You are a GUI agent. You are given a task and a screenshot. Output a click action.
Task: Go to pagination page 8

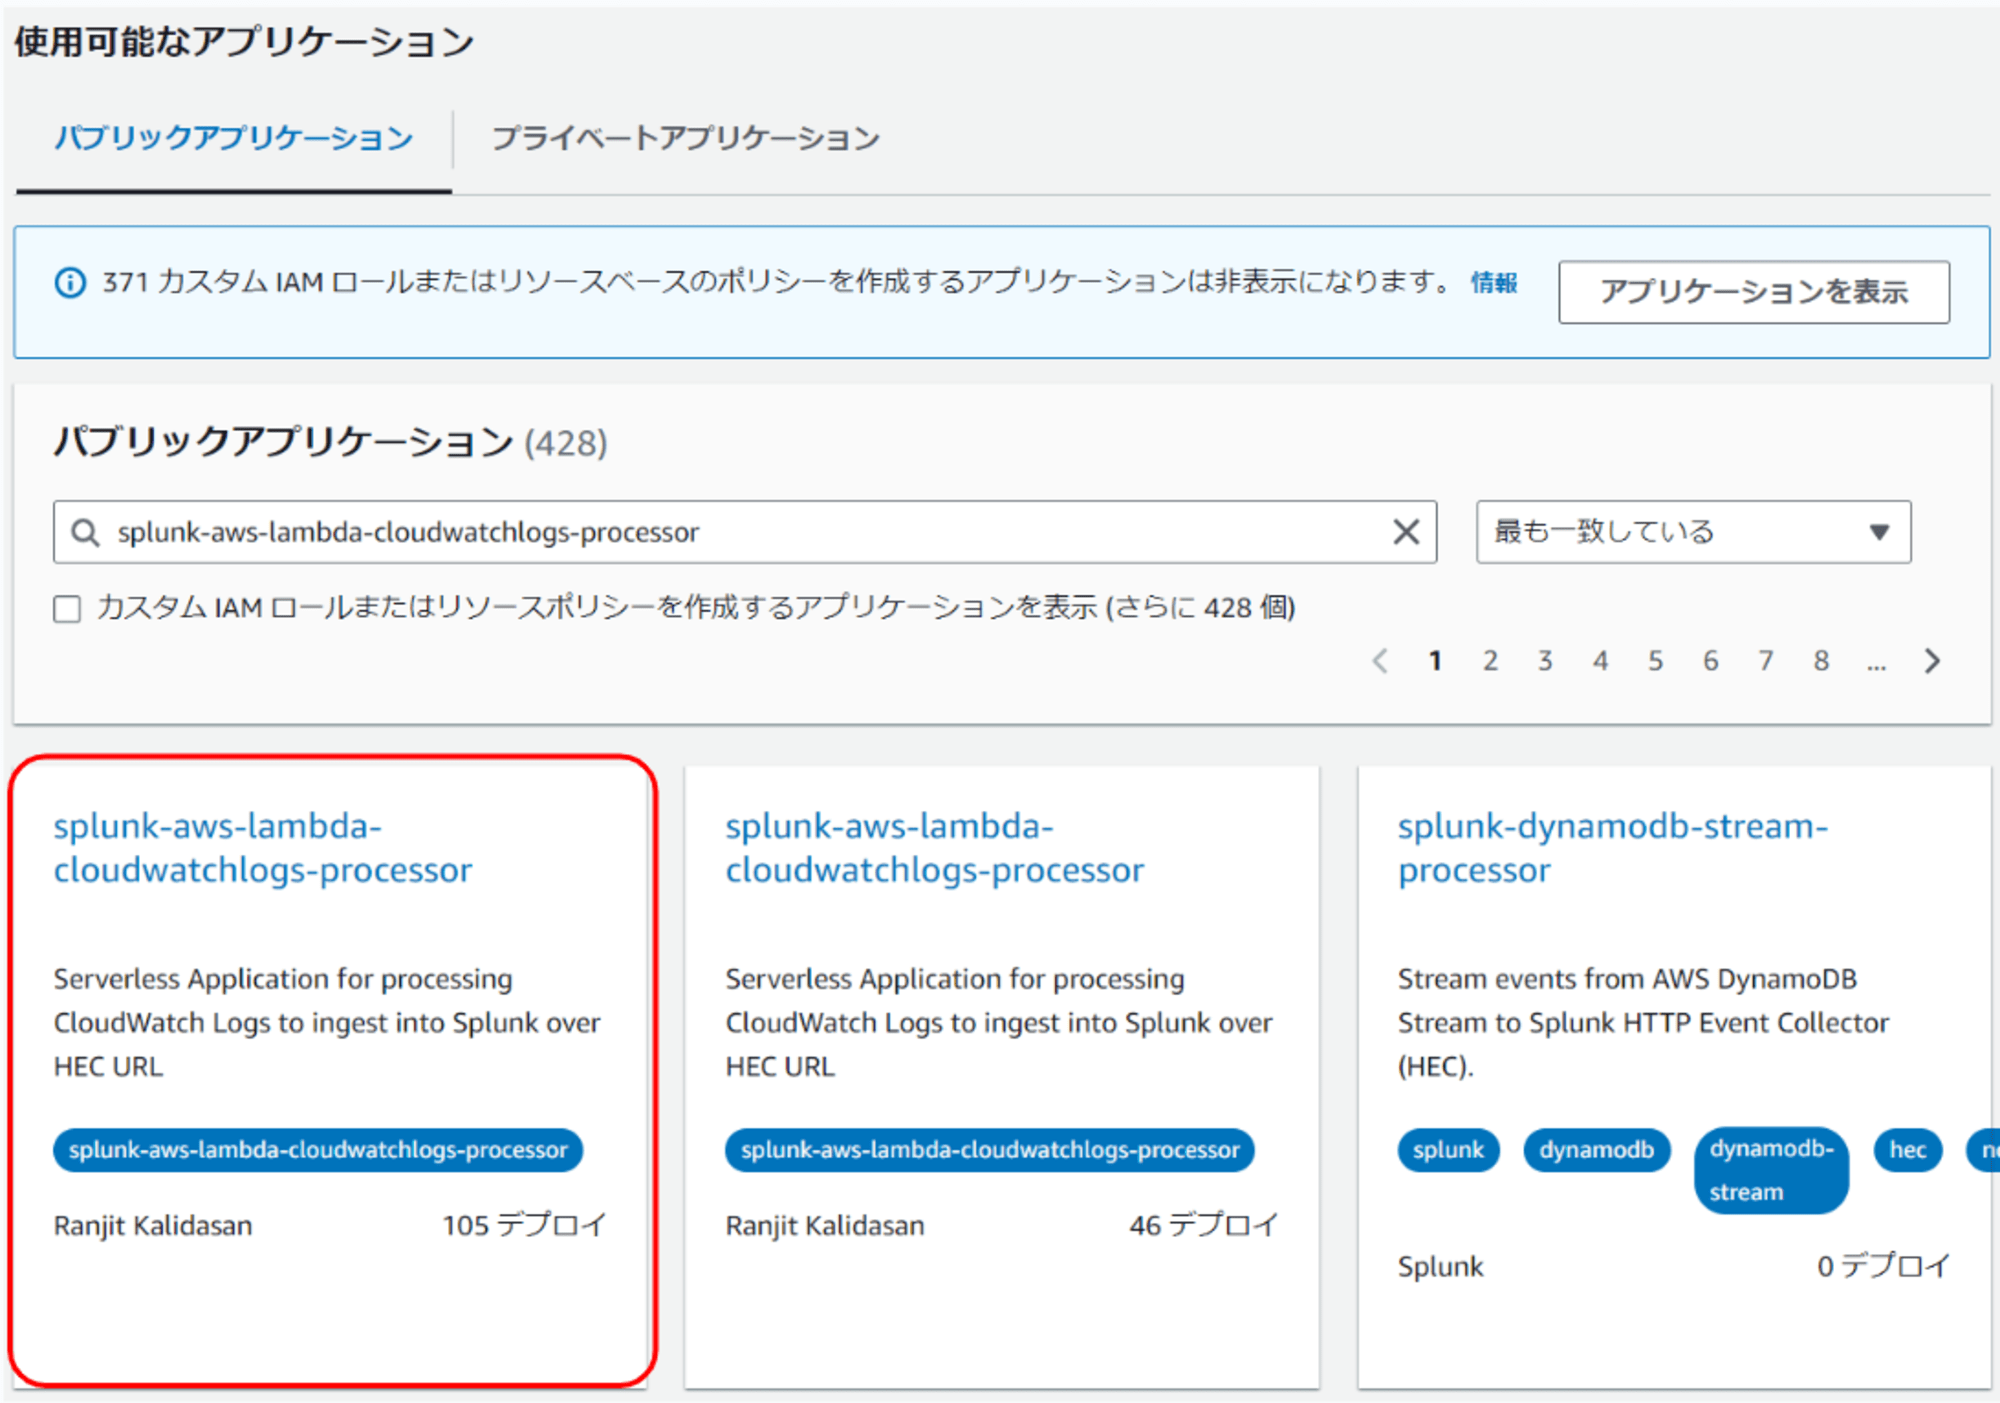pyautogui.click(x=1821, y=661)
